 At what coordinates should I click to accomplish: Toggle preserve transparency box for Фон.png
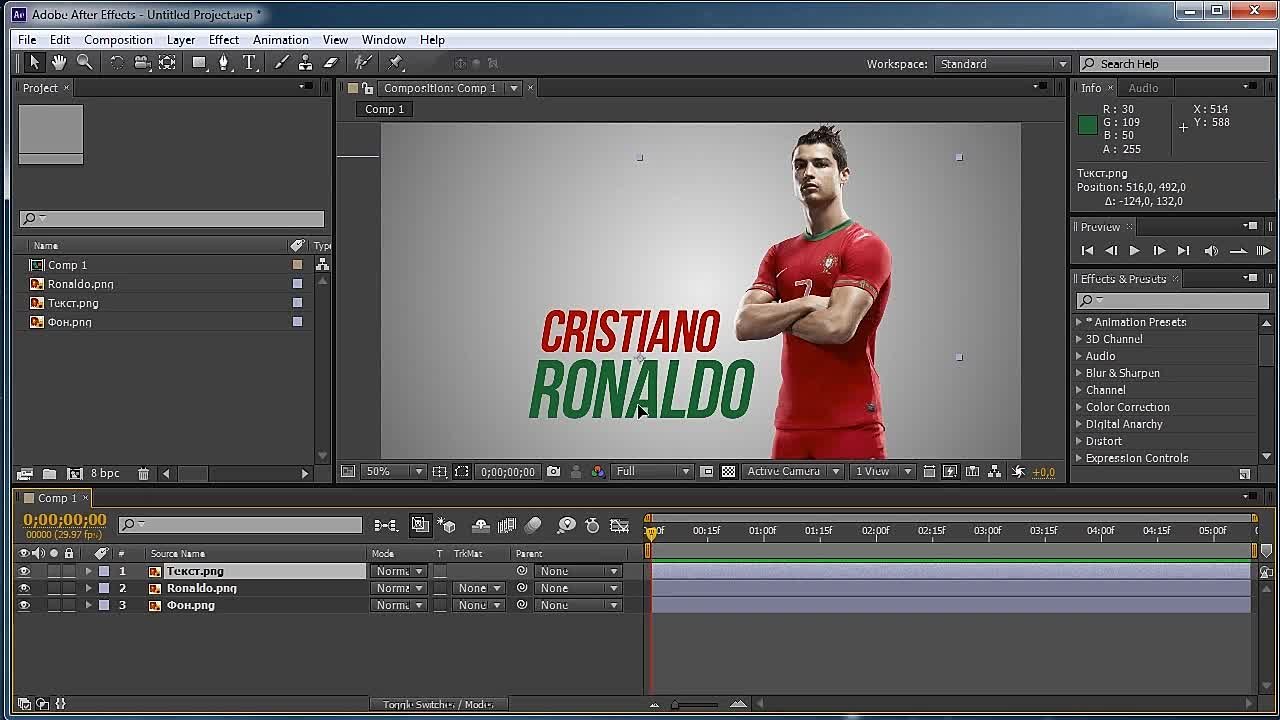[440, 605]
